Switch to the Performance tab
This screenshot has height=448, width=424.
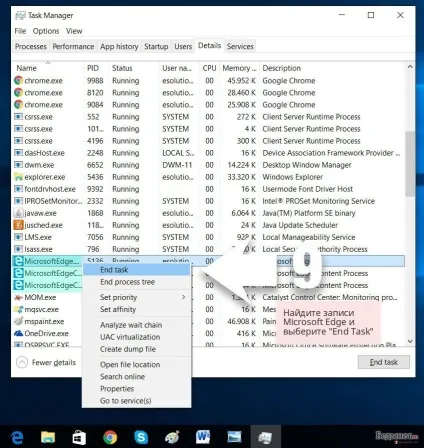click(73, 46)
